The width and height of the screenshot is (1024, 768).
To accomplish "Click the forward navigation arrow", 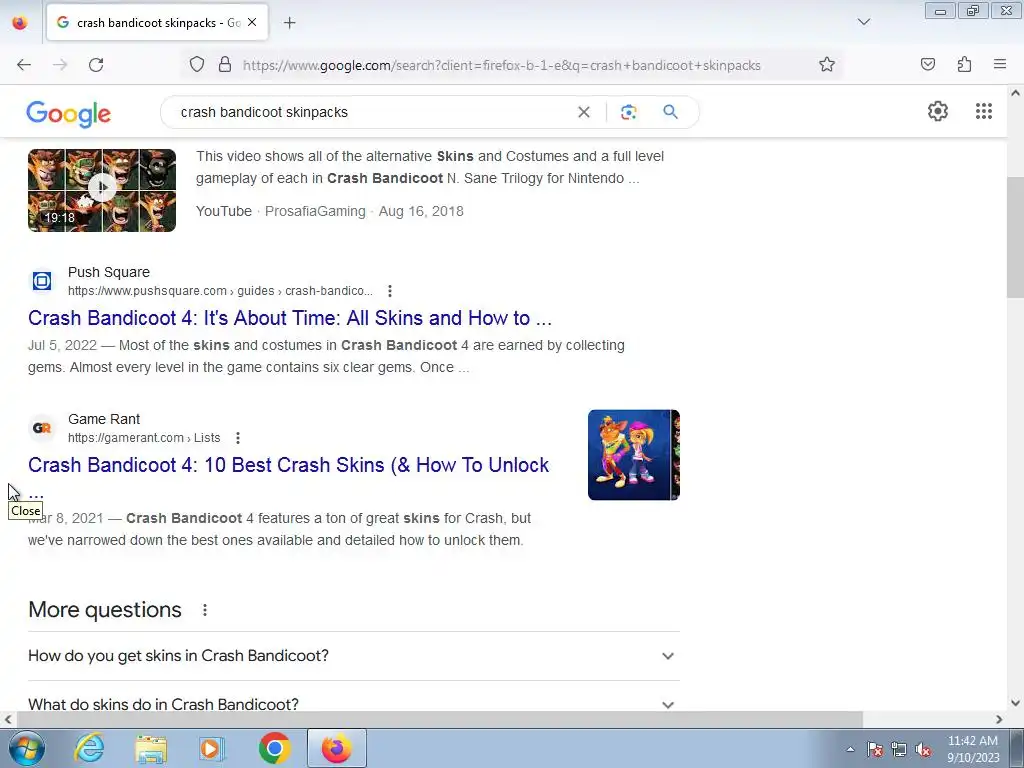I will [60, 65].
